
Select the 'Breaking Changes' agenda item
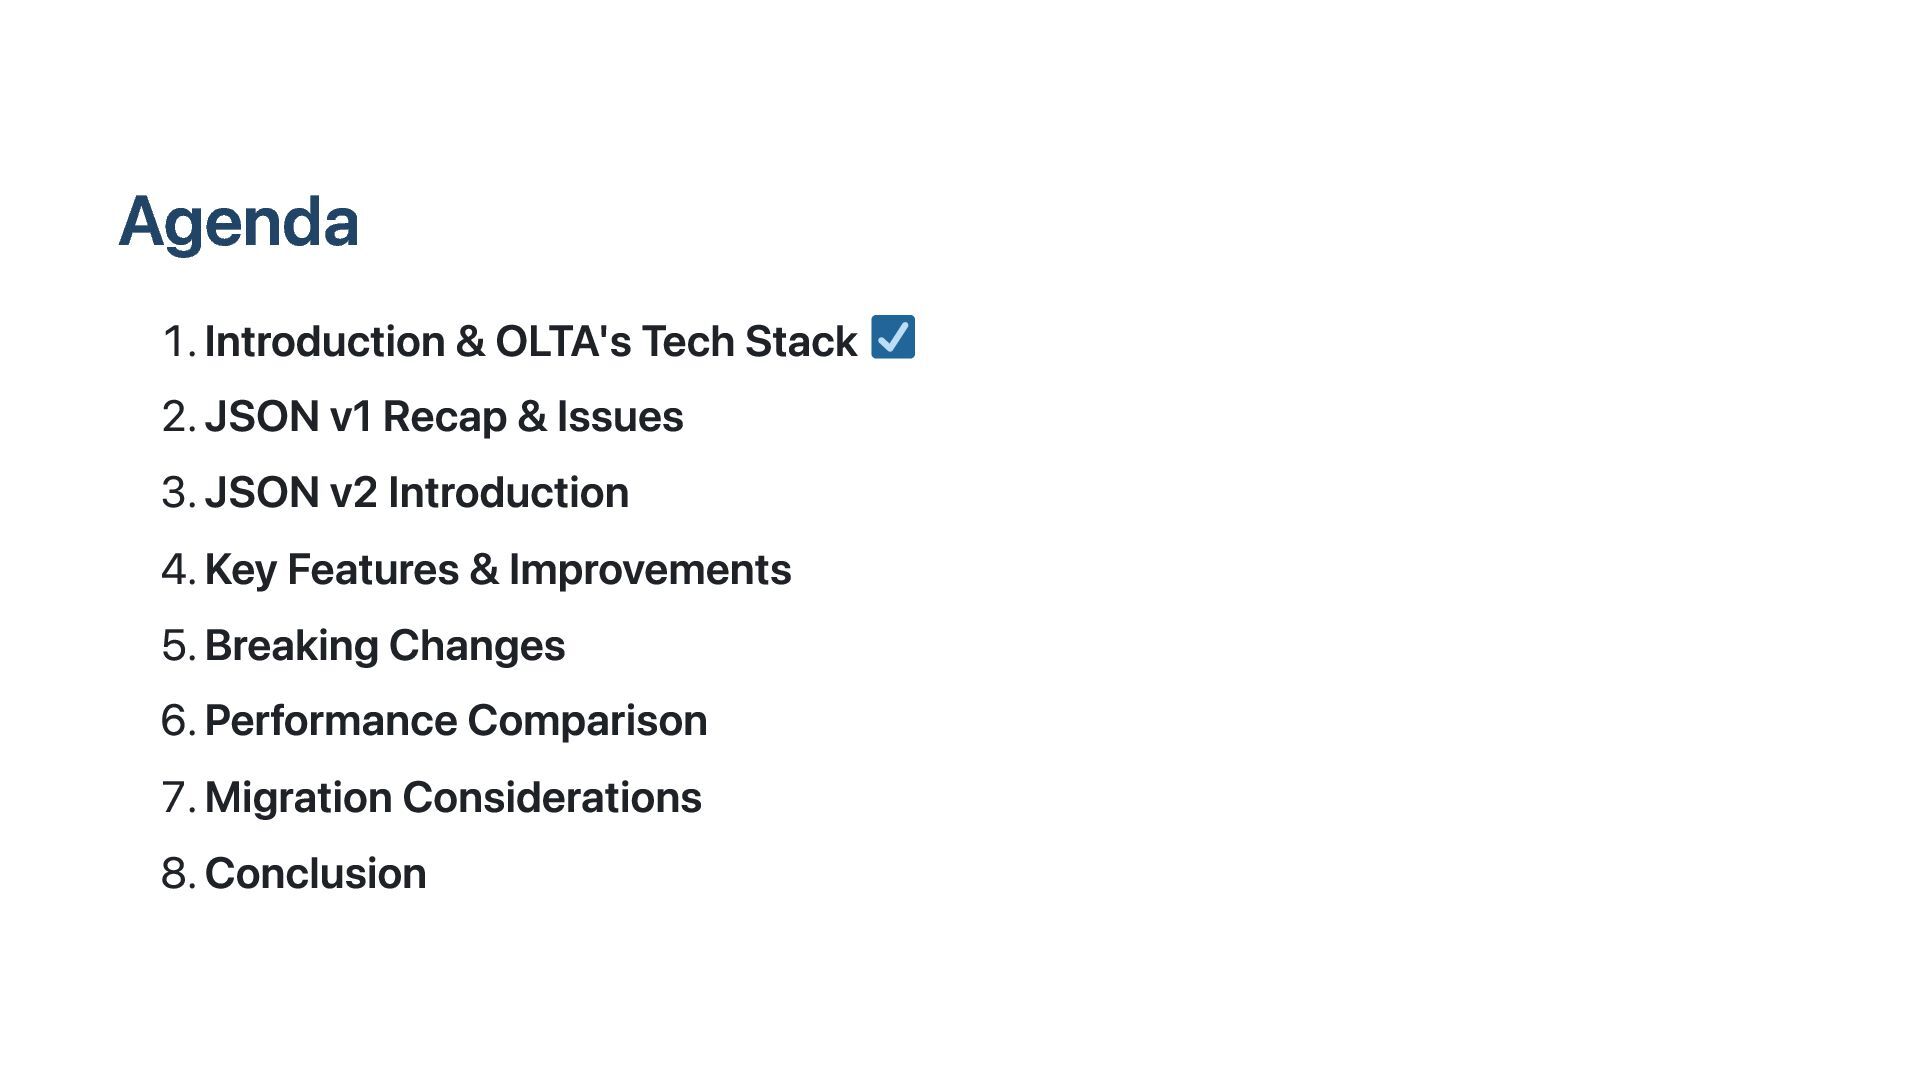385,646
